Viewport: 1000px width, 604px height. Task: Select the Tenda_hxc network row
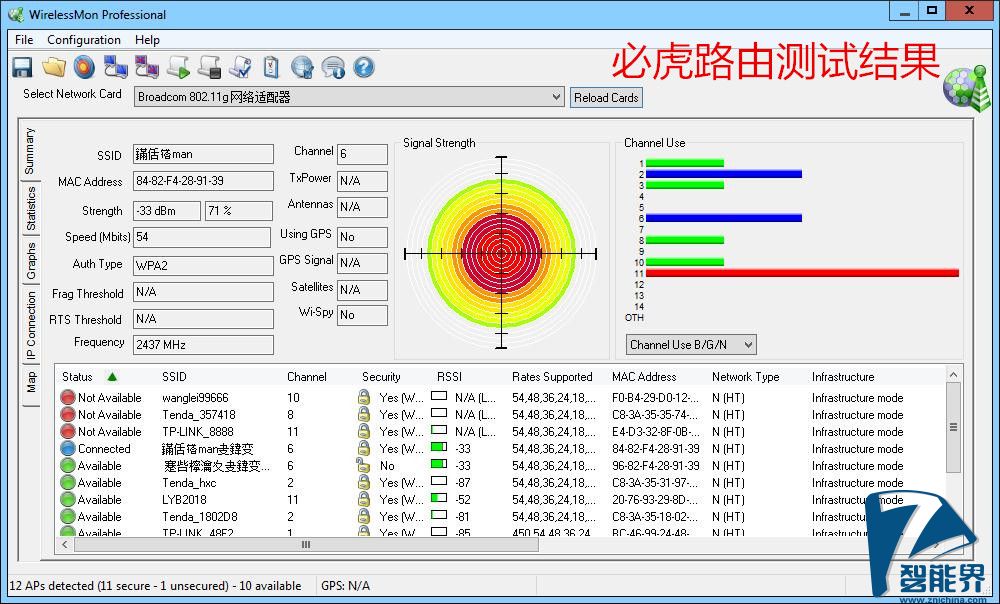point(501,483)
